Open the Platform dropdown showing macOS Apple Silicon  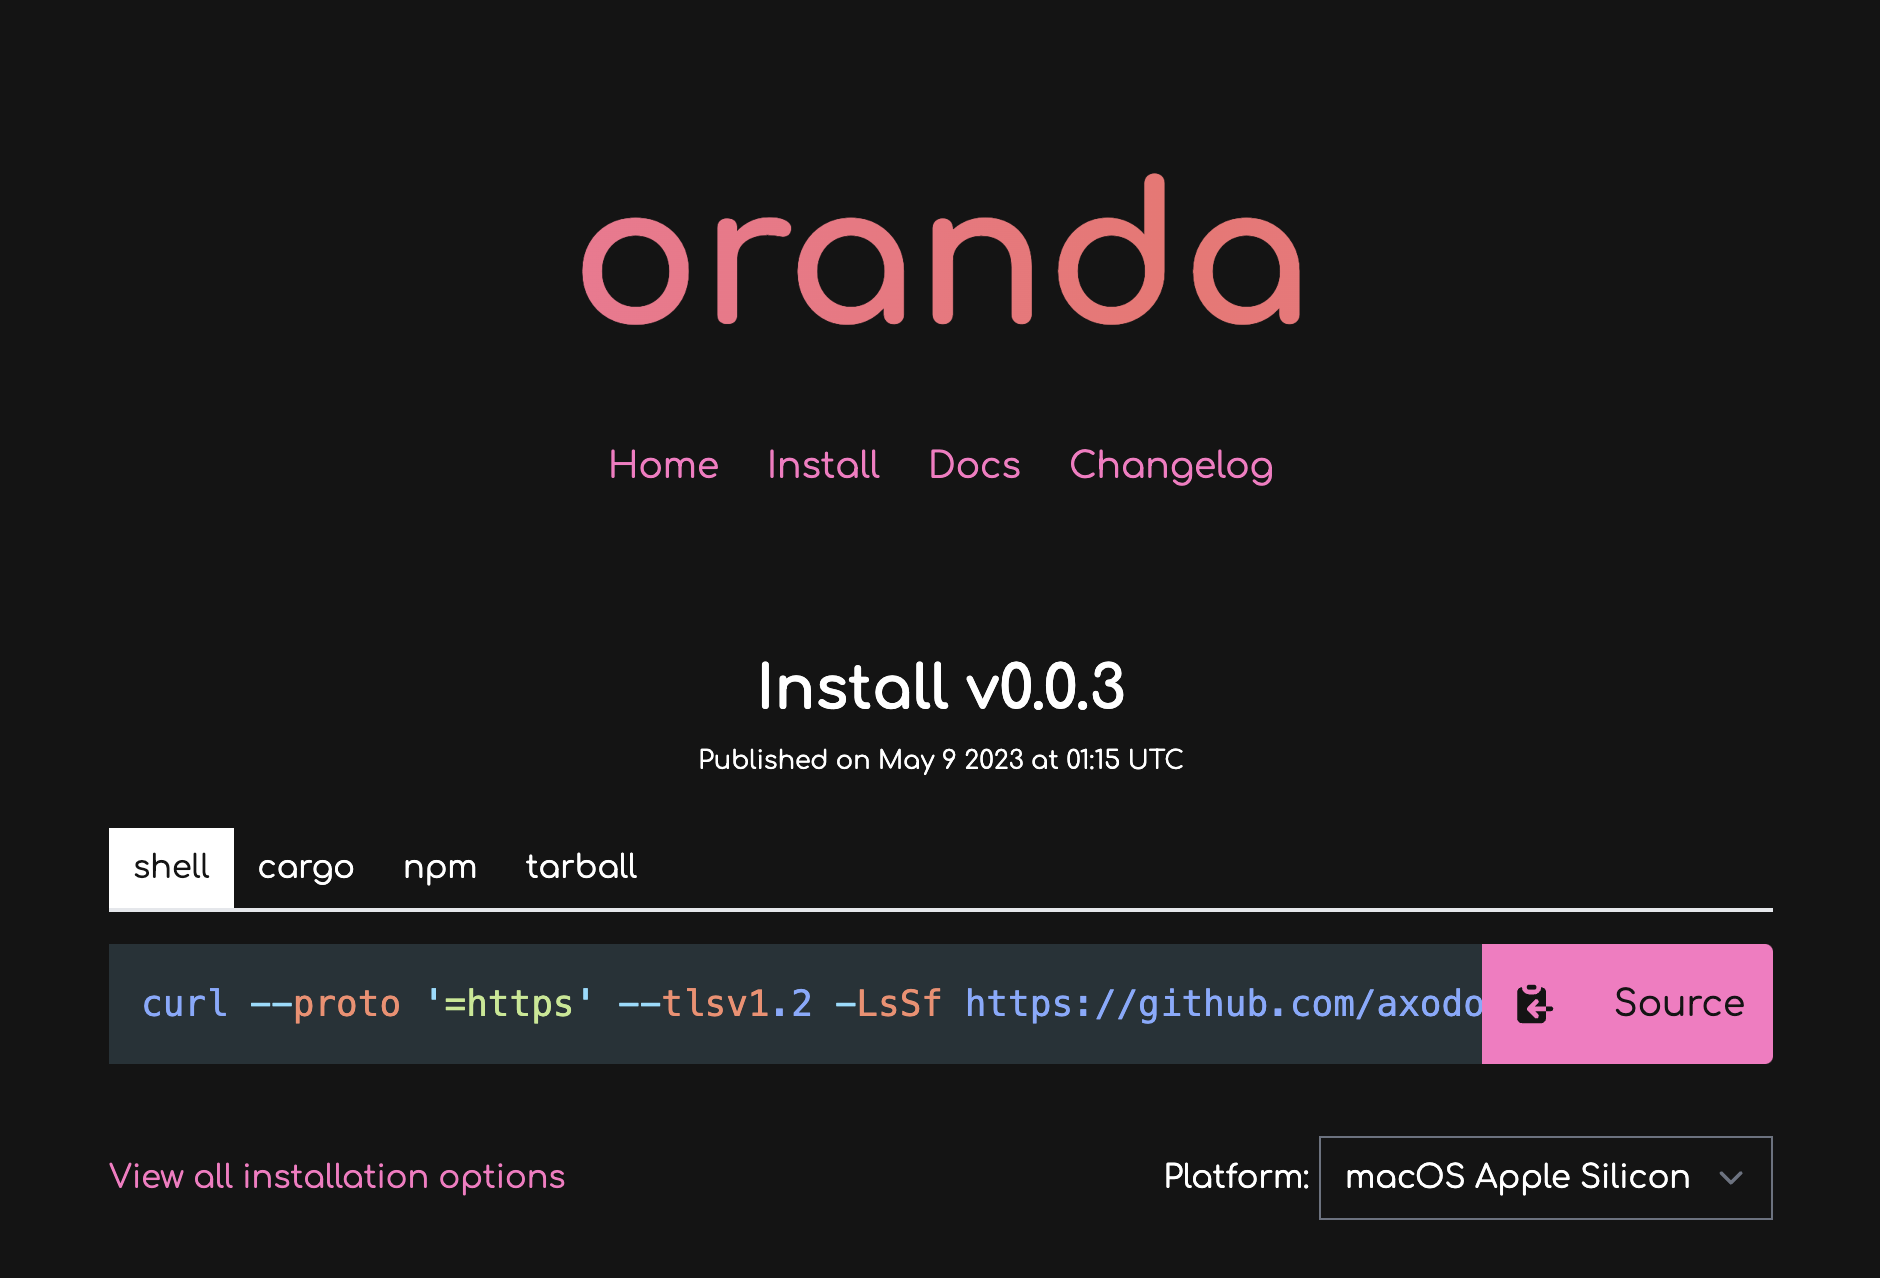(1545, 1178)
